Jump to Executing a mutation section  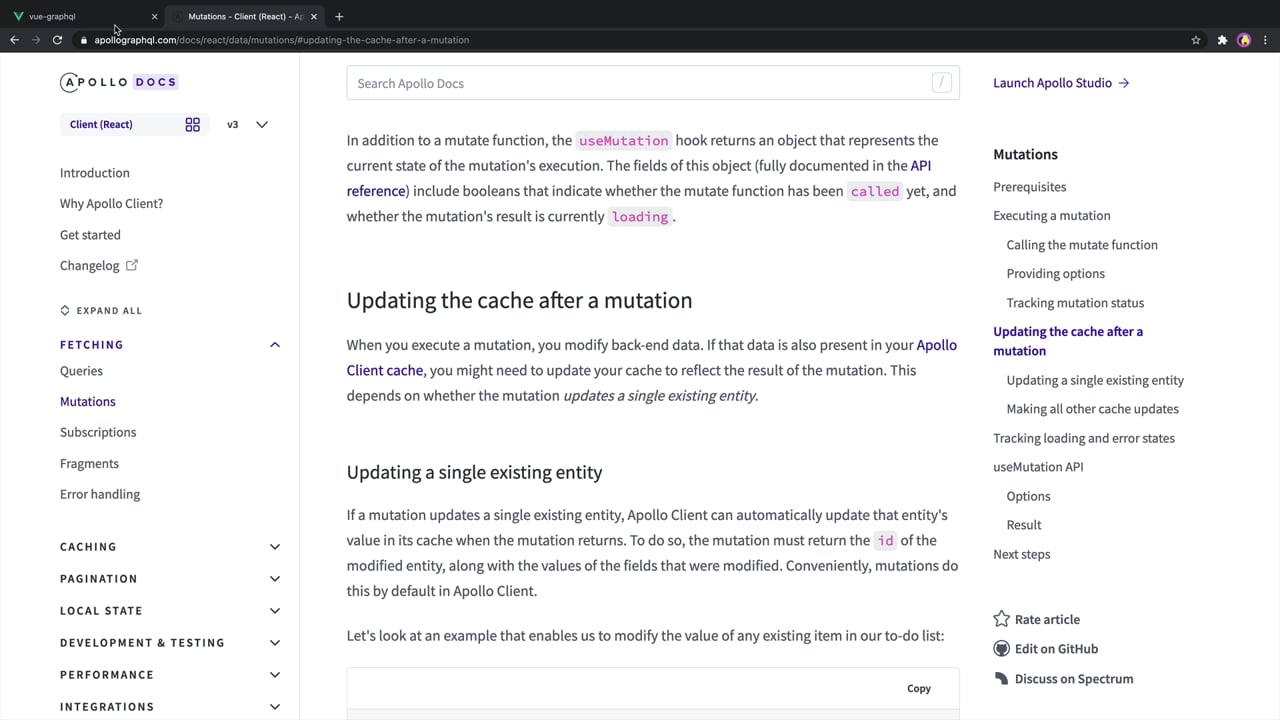pos(1051,215)
